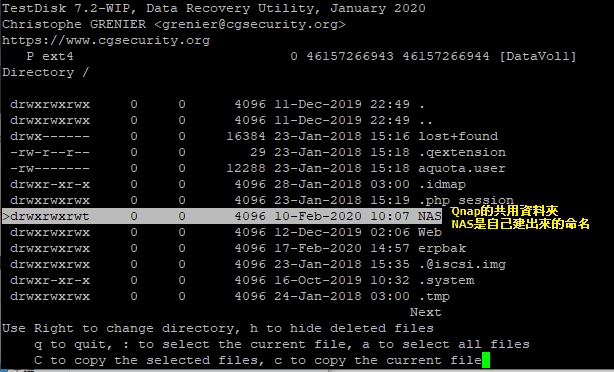Click the .idmap directory name

[442, 184]
